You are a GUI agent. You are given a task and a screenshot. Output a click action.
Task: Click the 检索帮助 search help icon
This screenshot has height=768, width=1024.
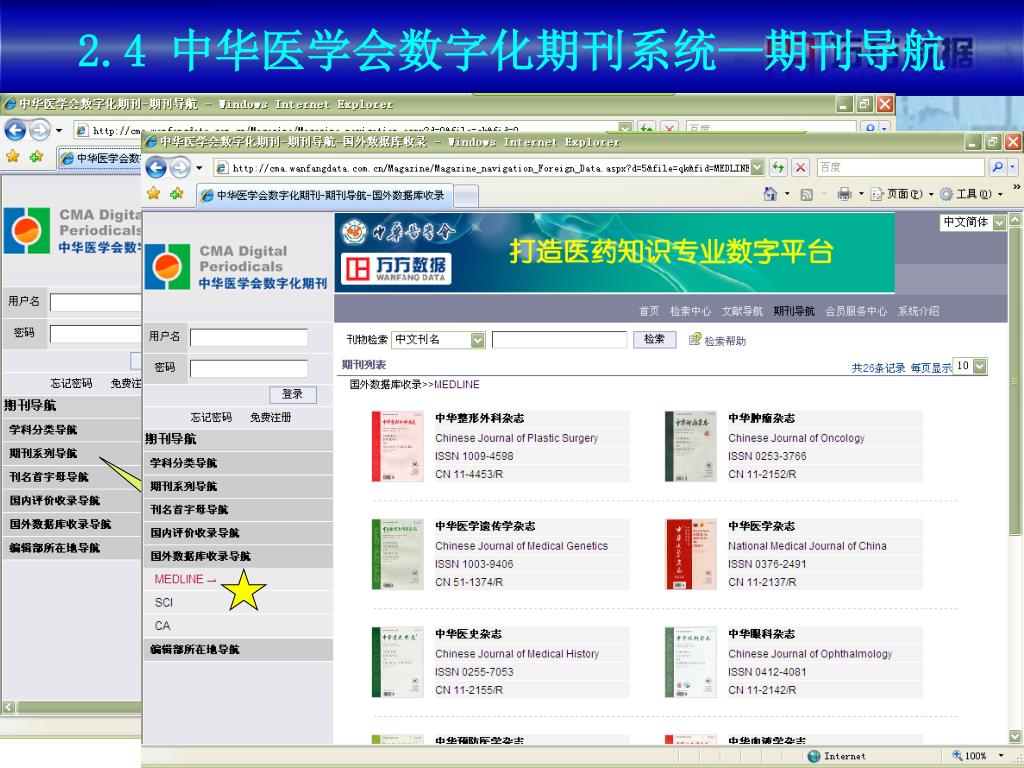coord(695,340)
